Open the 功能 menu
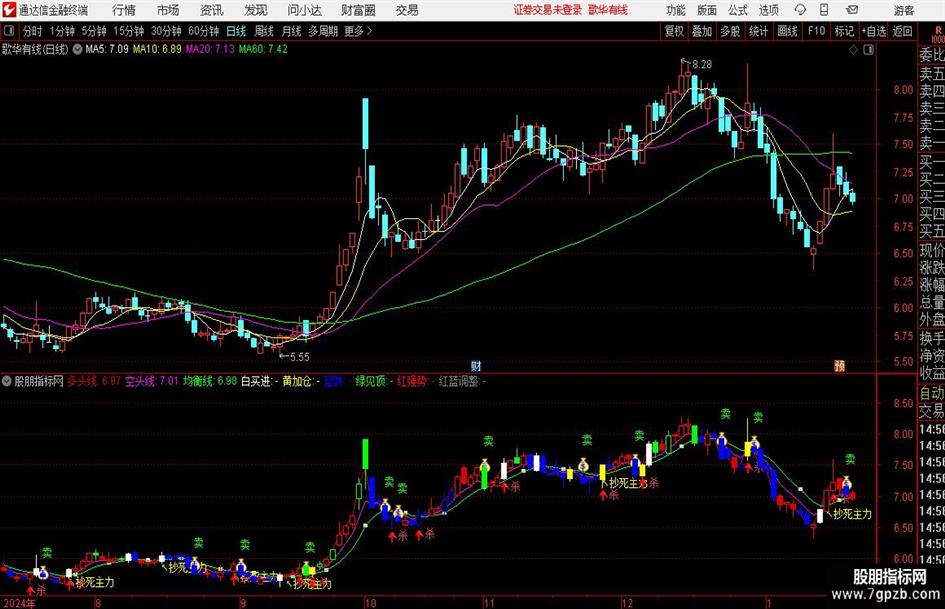Viewport: 945px width, 609px height. (676, 10)
